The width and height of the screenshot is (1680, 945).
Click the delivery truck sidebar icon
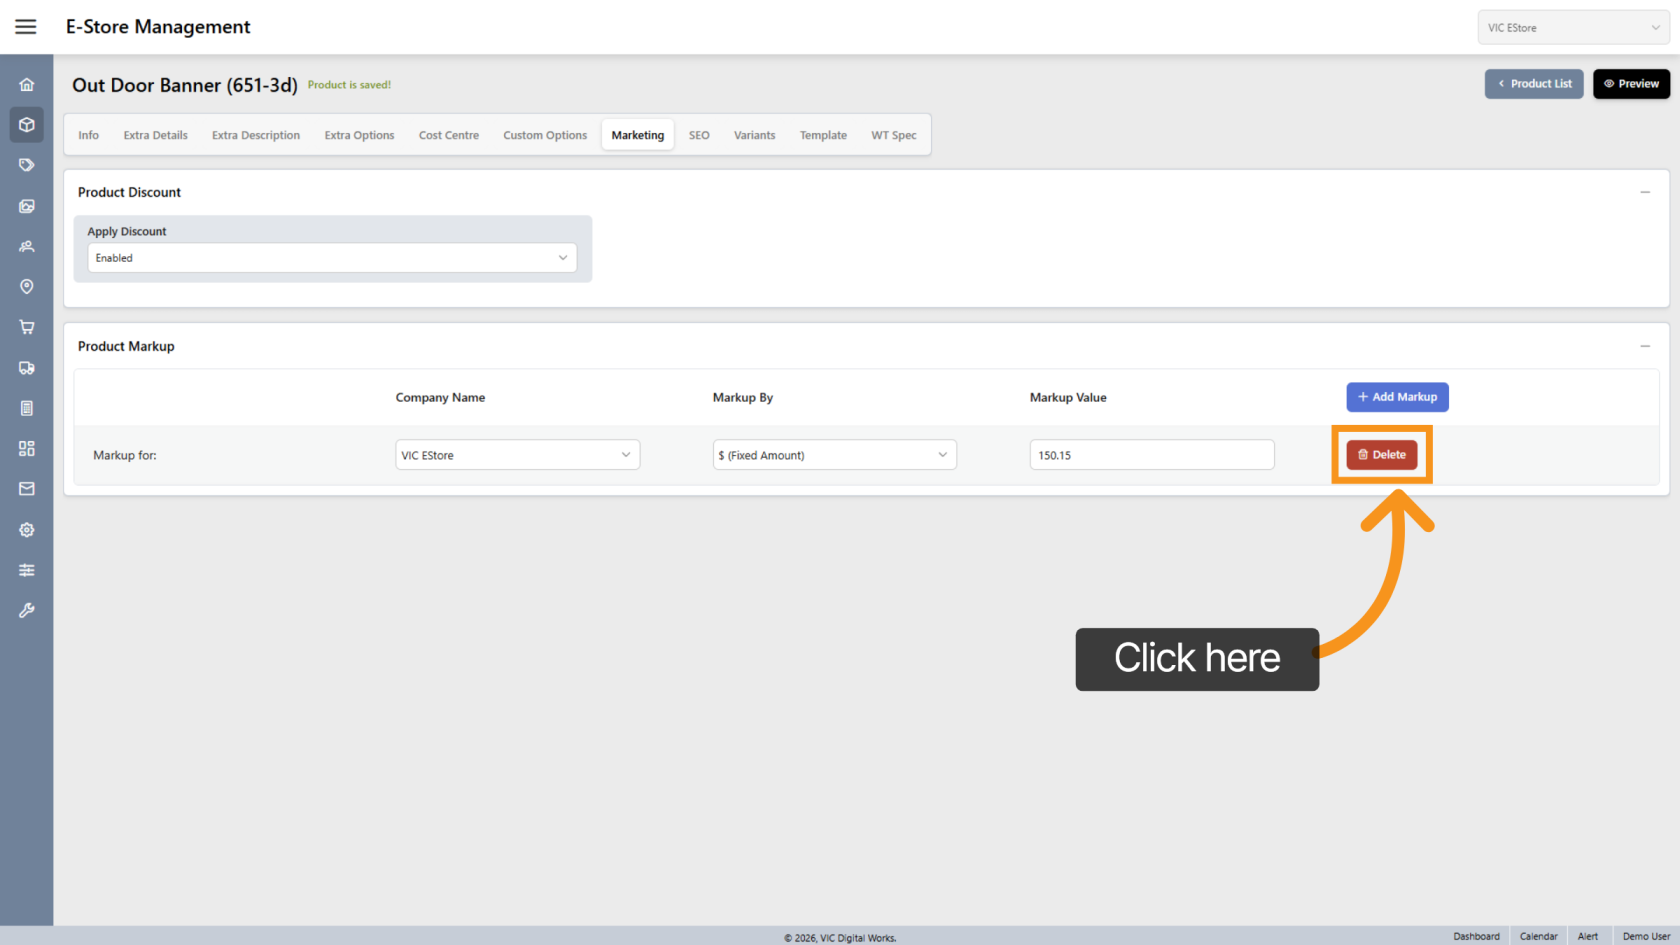pos(27,368)
